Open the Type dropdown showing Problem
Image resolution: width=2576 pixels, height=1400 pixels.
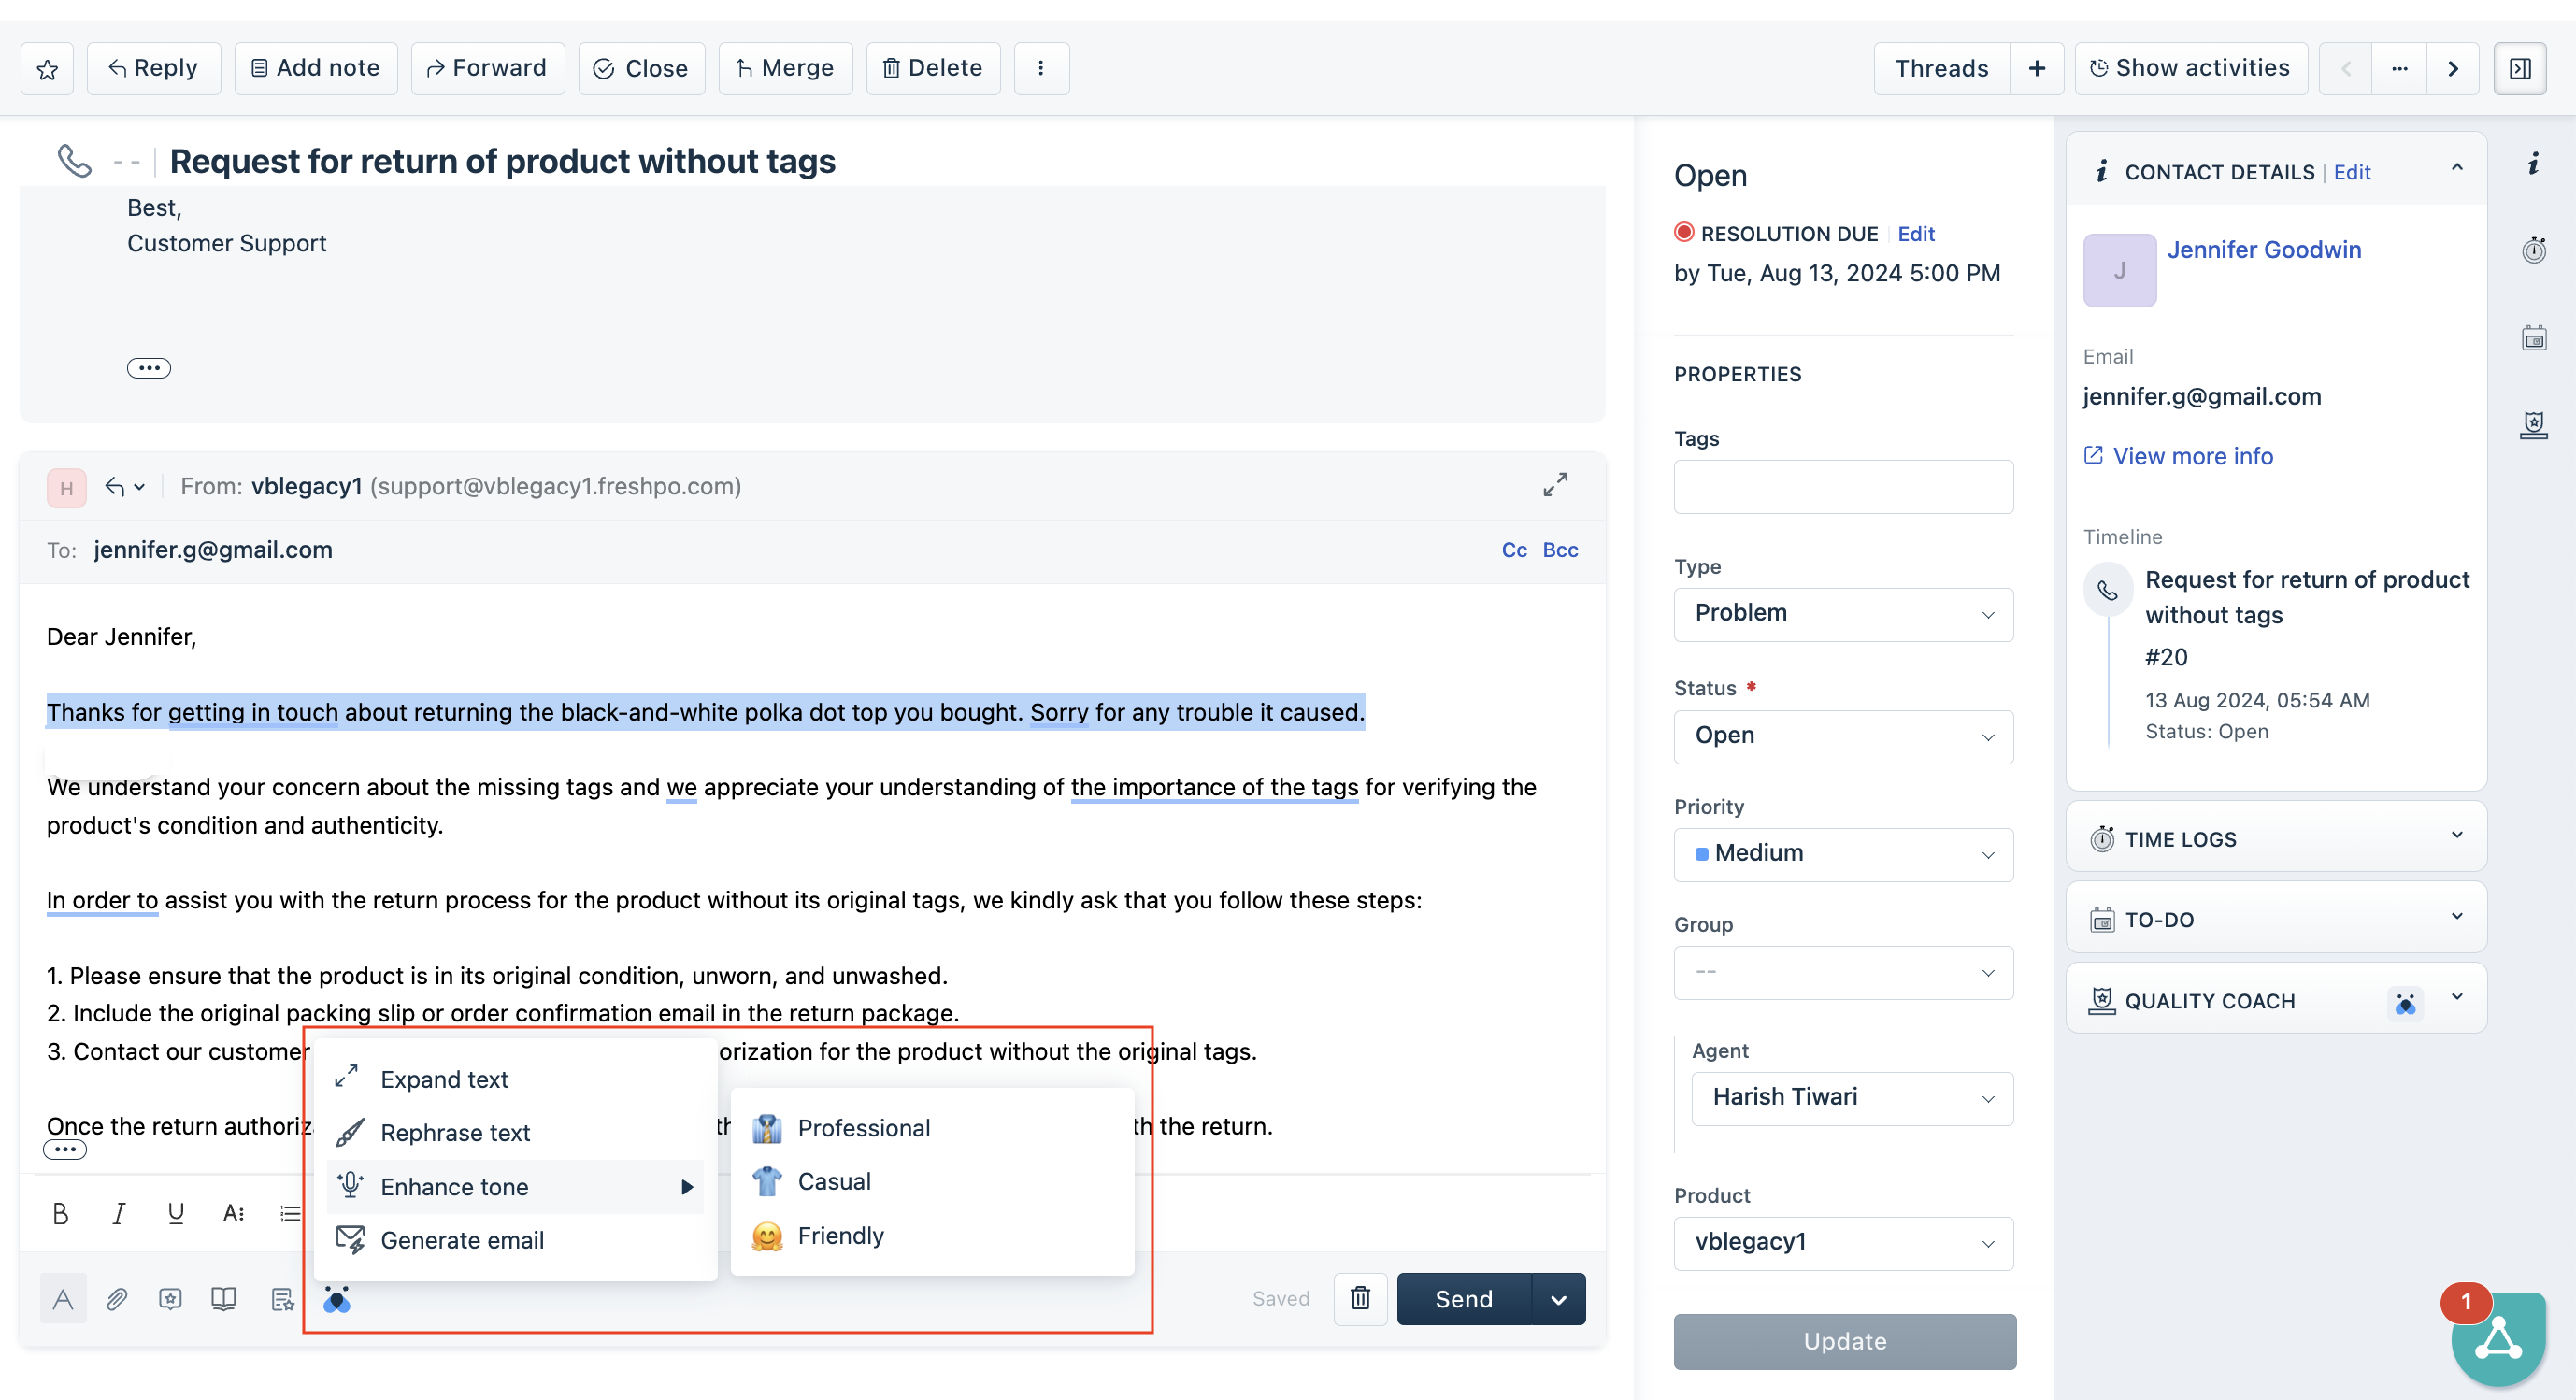(1842, 613)
